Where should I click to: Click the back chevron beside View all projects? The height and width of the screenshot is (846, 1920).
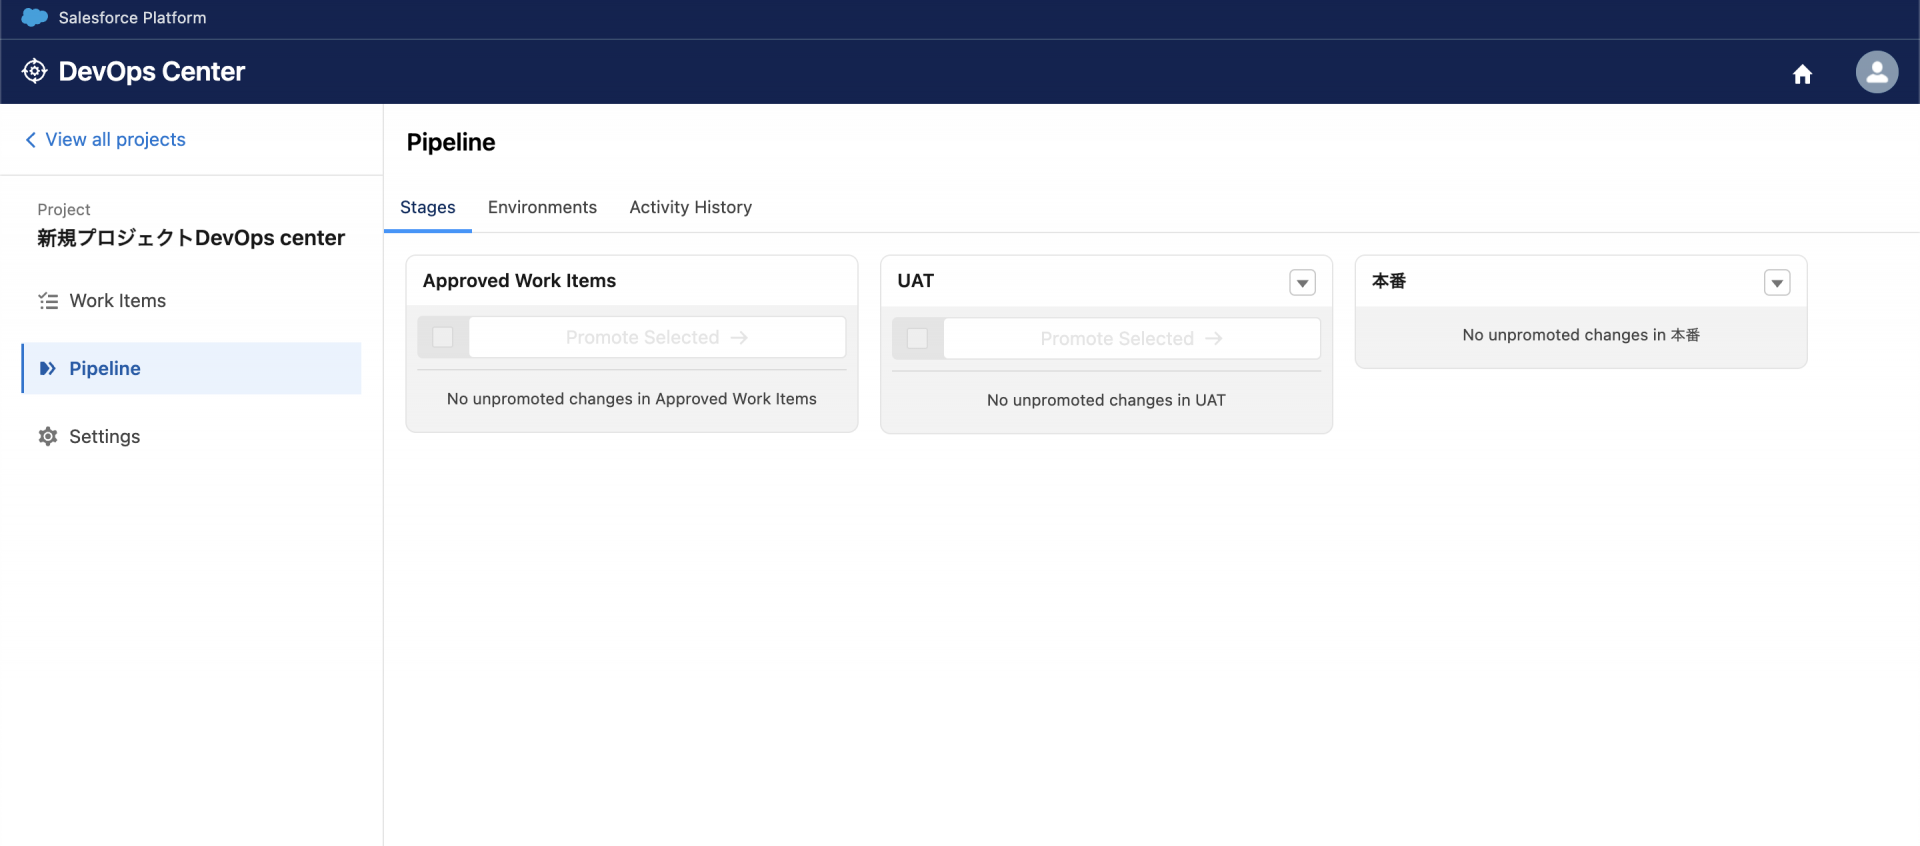coord(31,140)
